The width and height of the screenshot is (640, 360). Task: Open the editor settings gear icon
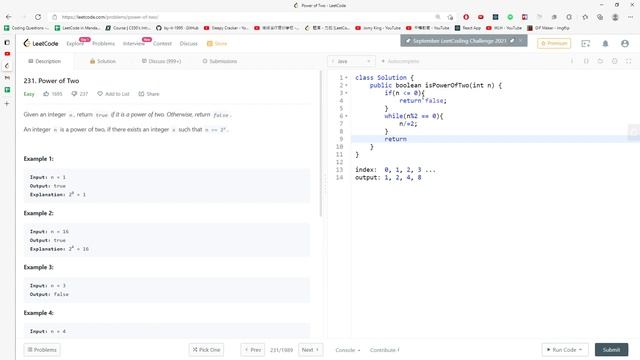click(614, 61)
